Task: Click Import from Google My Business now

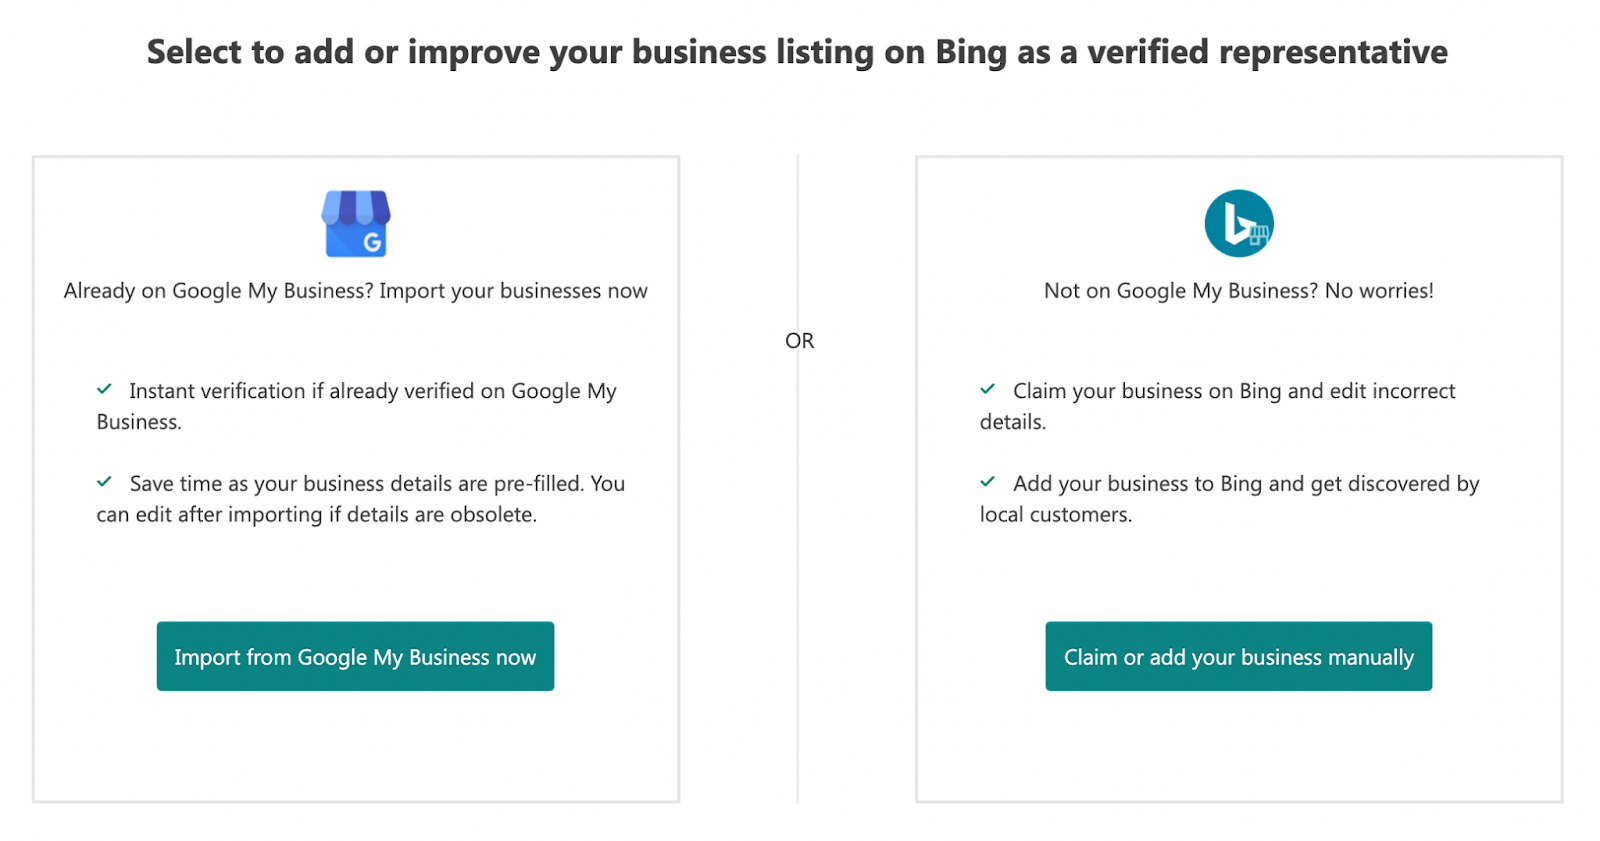Action: [x=355, y=657]
